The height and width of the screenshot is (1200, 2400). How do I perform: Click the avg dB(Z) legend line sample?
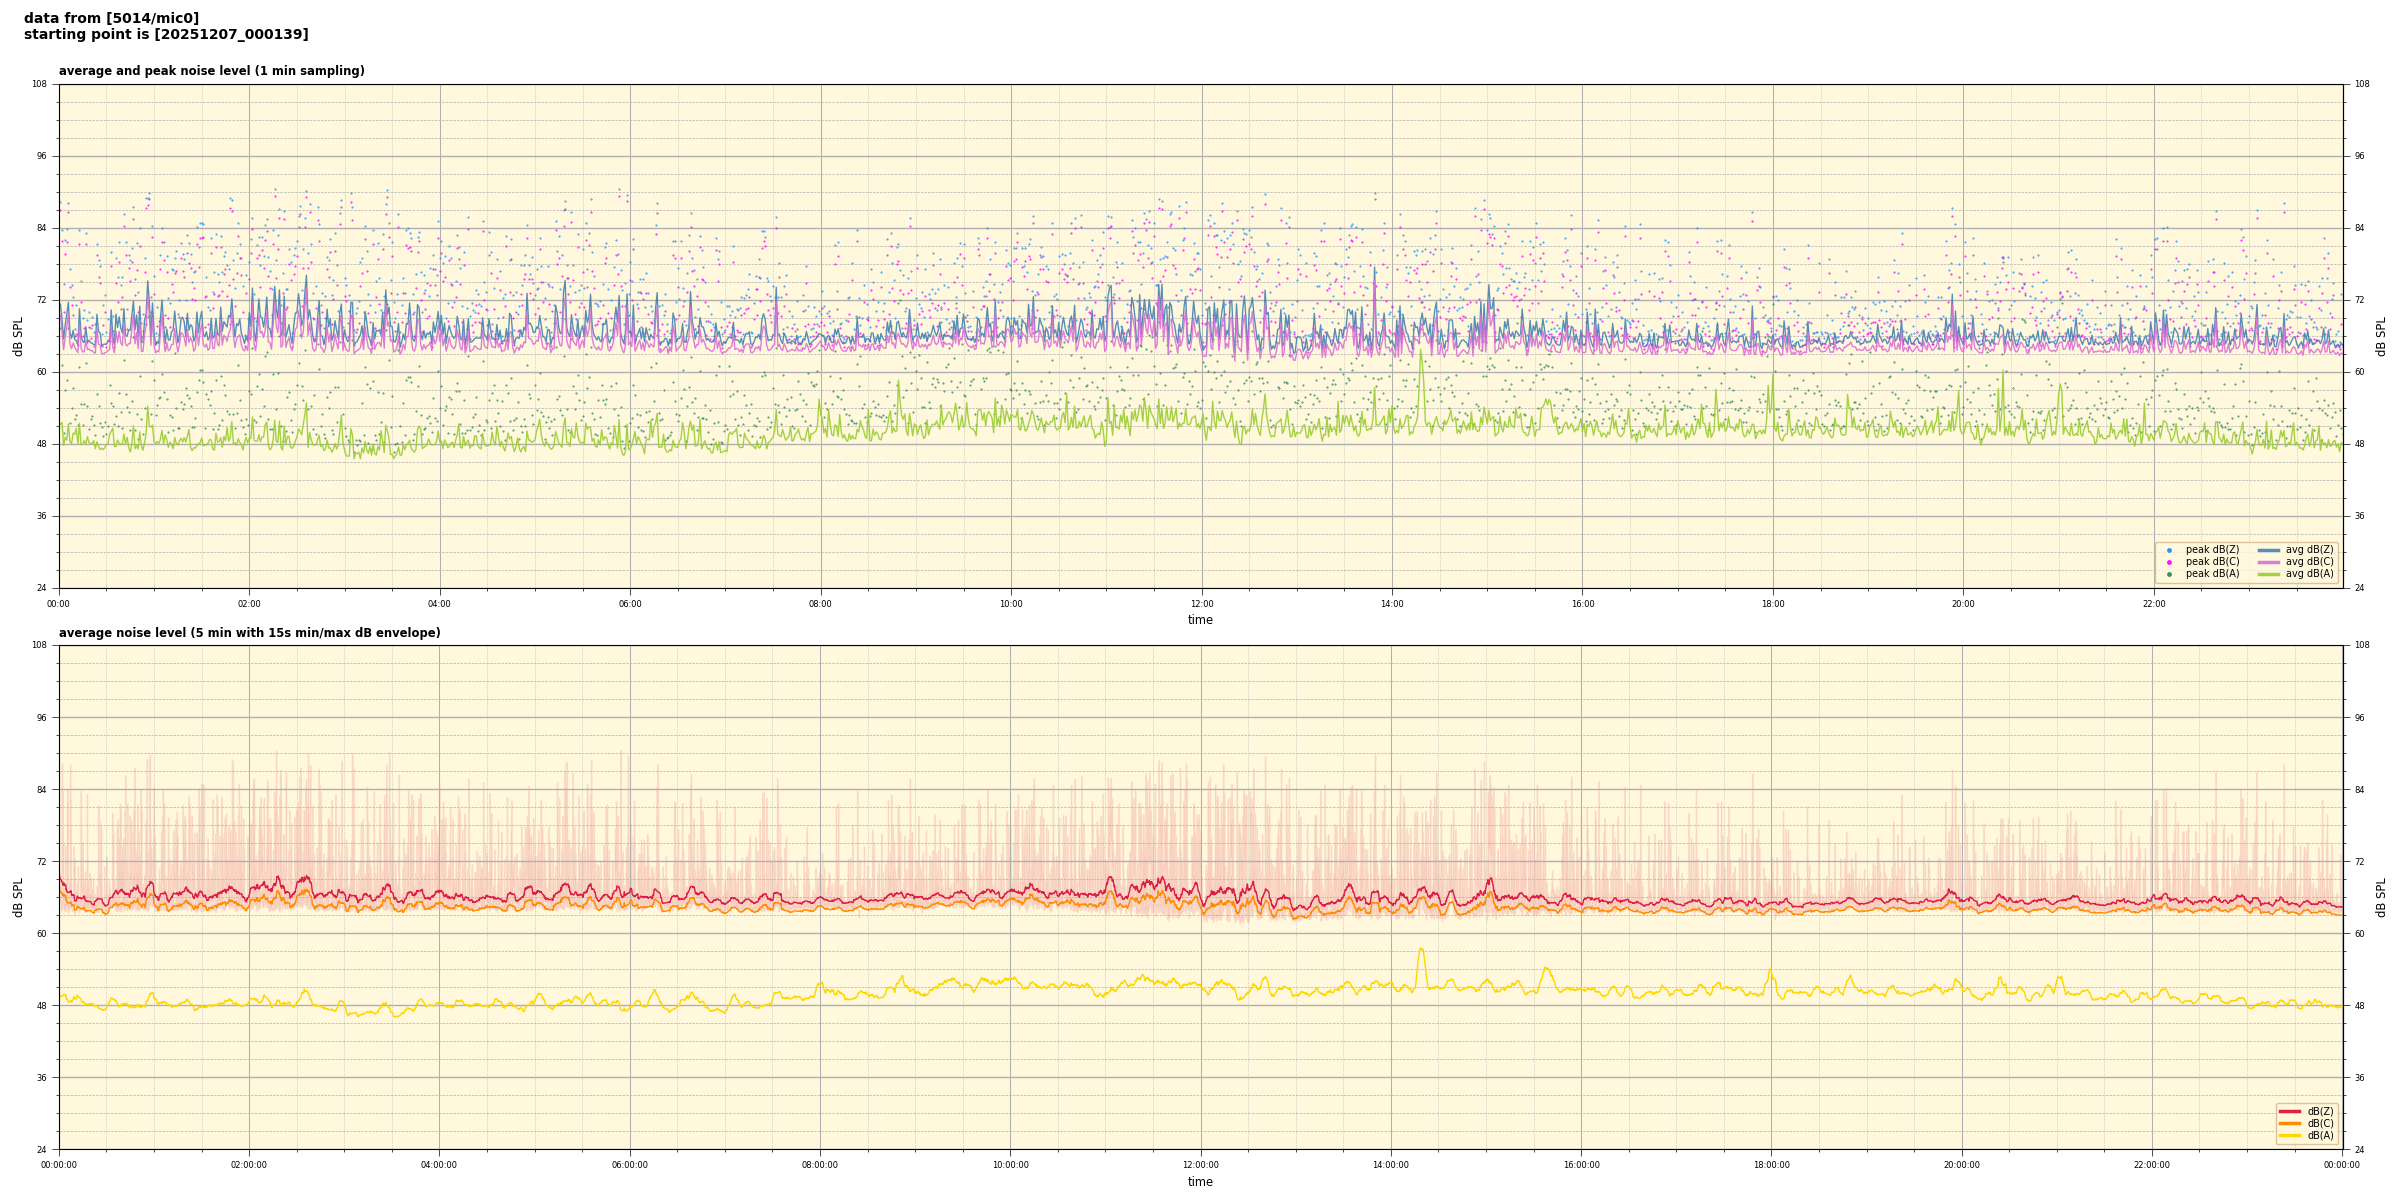click(x=2269, y=550)
